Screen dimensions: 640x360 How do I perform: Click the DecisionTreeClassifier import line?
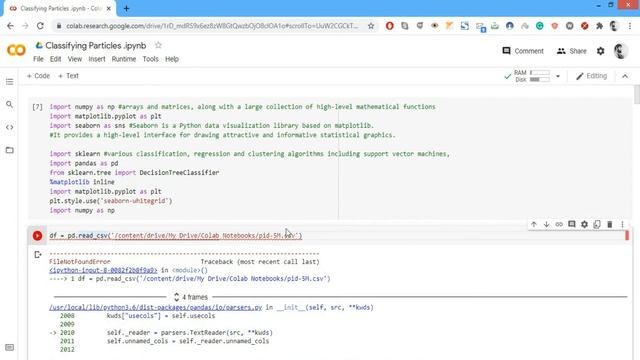point(134,173)
